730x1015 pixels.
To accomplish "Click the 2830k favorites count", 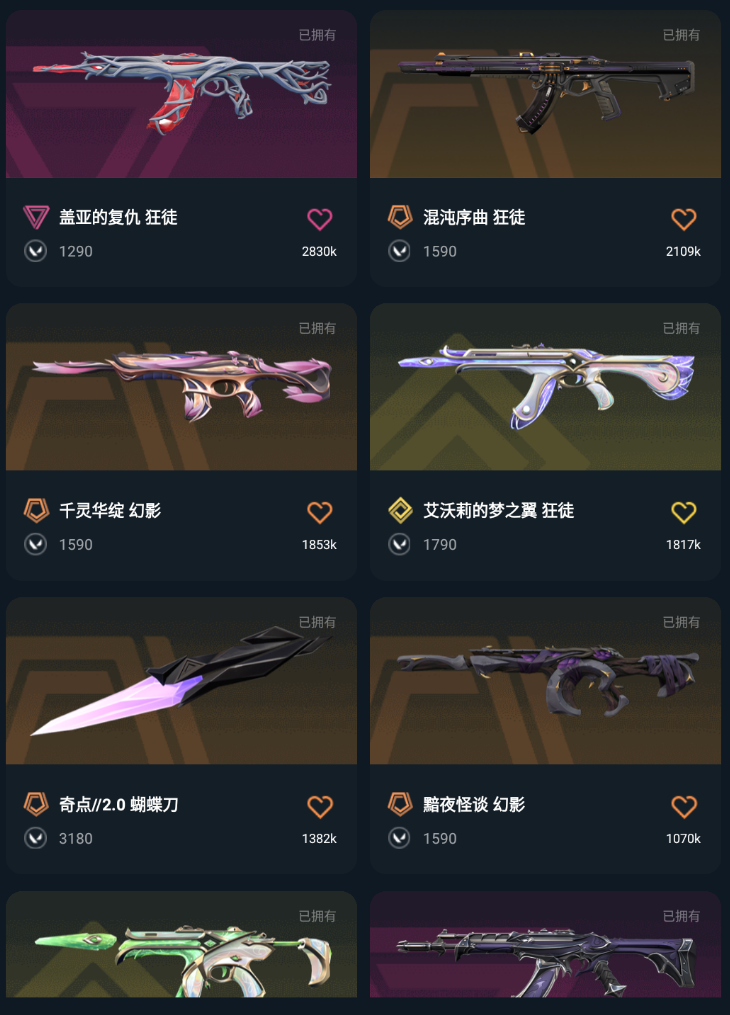I will [x=319, y=252].
